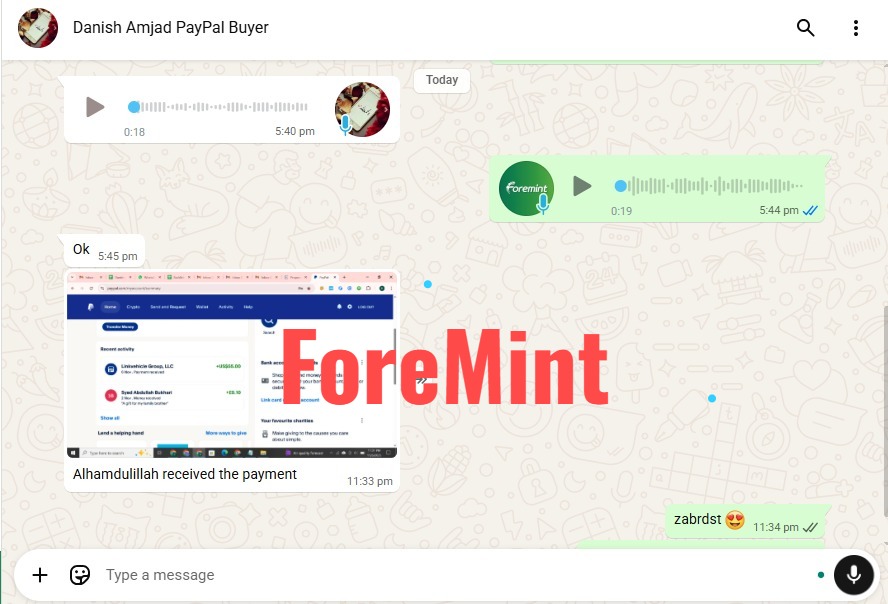Seek on the 0:18 voice message waveform
The width and height of the screenshot is (888, 604).
[x=219, y=107]
